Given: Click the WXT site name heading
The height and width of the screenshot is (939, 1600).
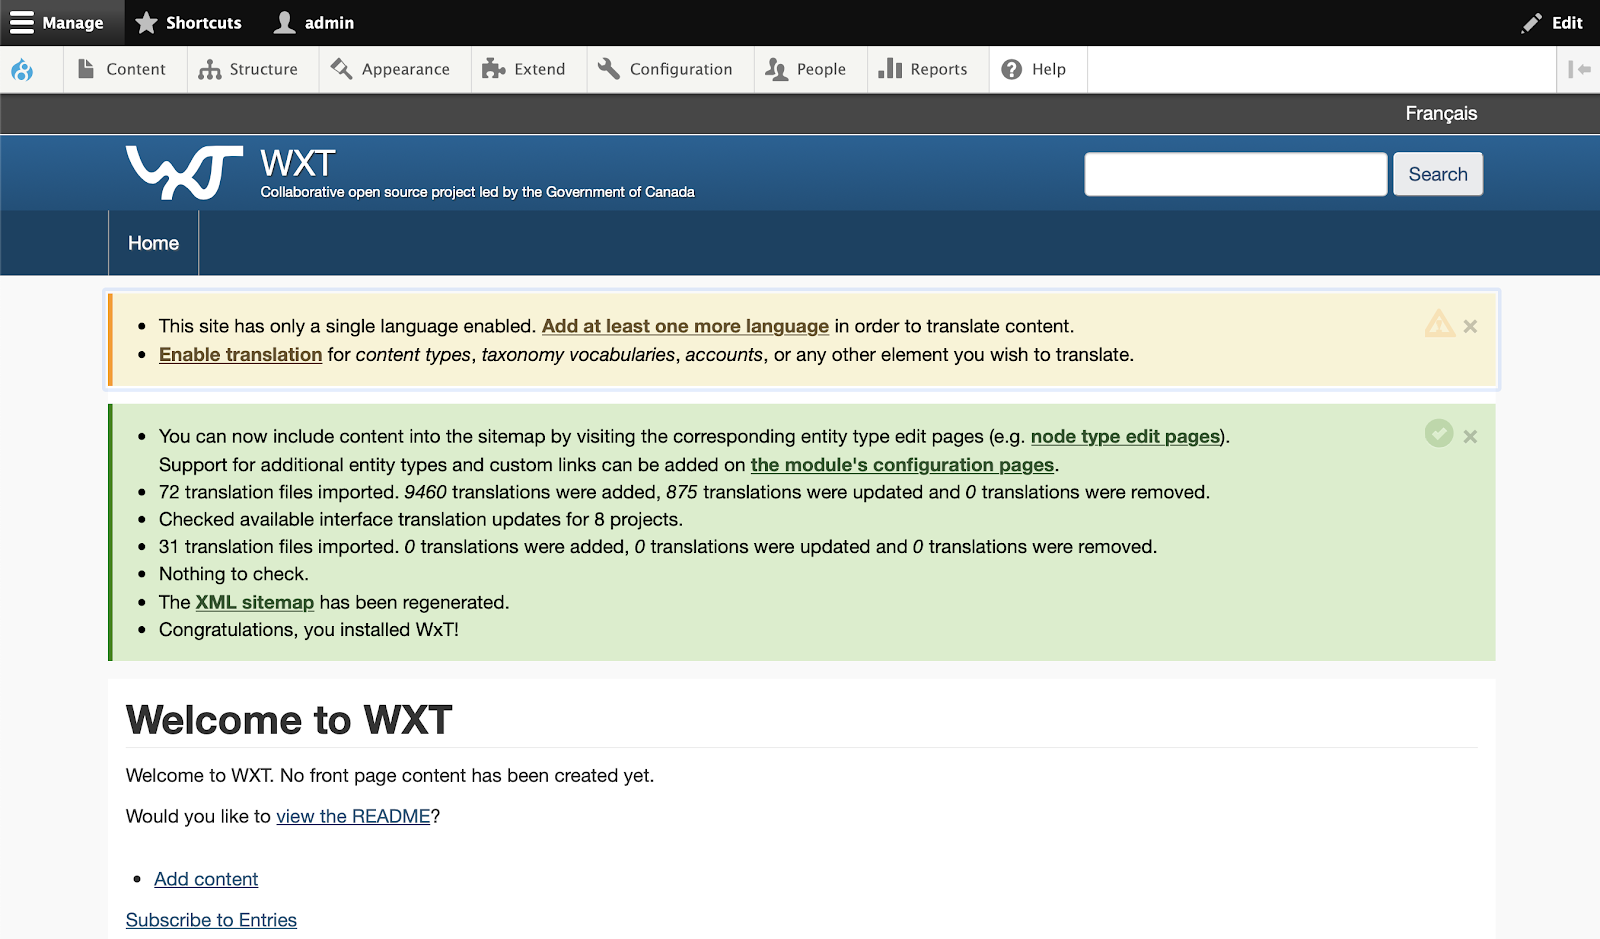Looking at the screenshot, I should coord(298,163).
